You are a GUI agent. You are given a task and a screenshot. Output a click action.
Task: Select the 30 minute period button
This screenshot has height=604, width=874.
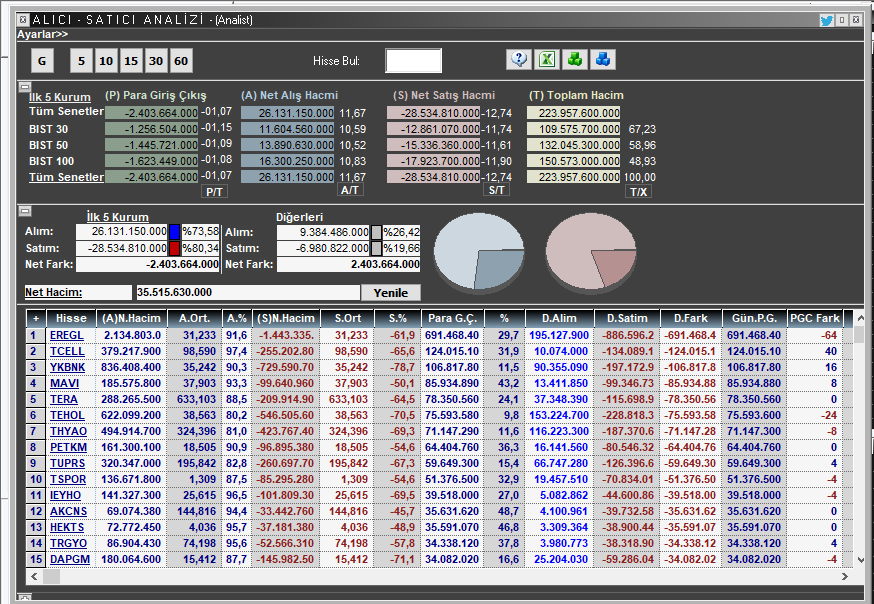(156, 61)
